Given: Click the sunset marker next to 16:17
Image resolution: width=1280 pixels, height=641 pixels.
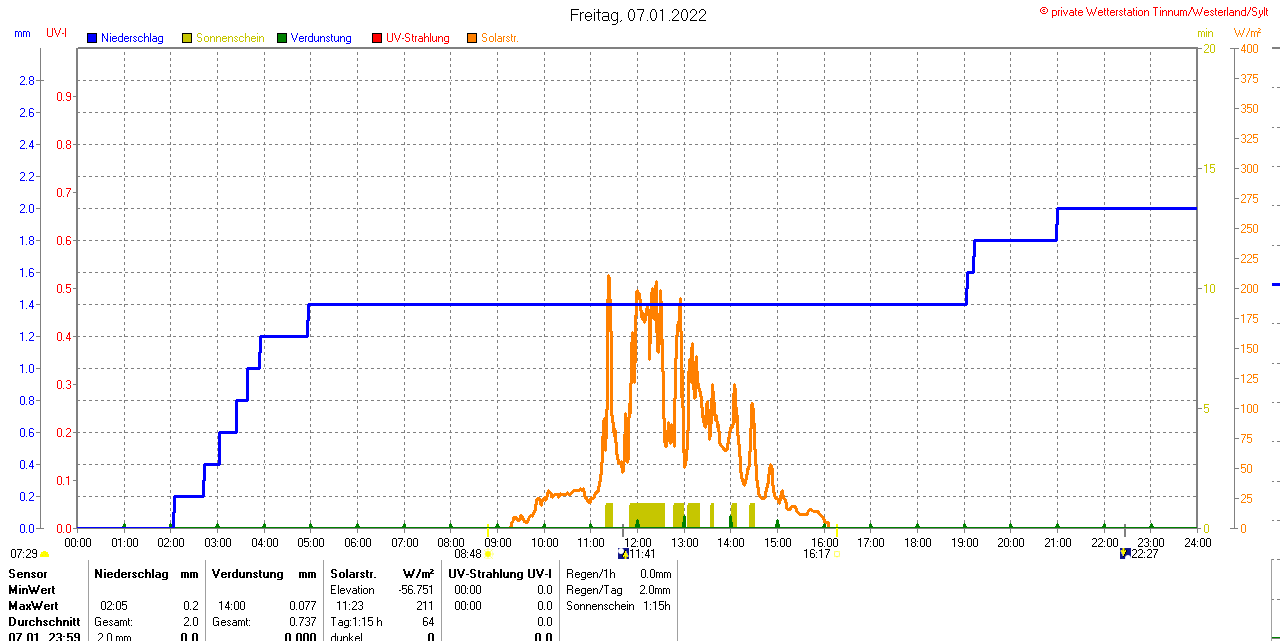Looking at the screenshot, I should (x=836, y=554).
